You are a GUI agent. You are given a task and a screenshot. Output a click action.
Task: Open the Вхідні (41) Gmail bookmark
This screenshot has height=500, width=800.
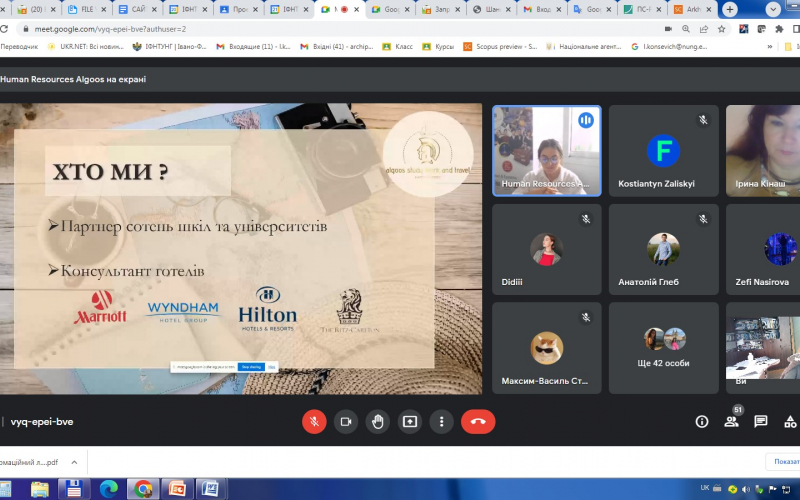(x=337, y=46)
